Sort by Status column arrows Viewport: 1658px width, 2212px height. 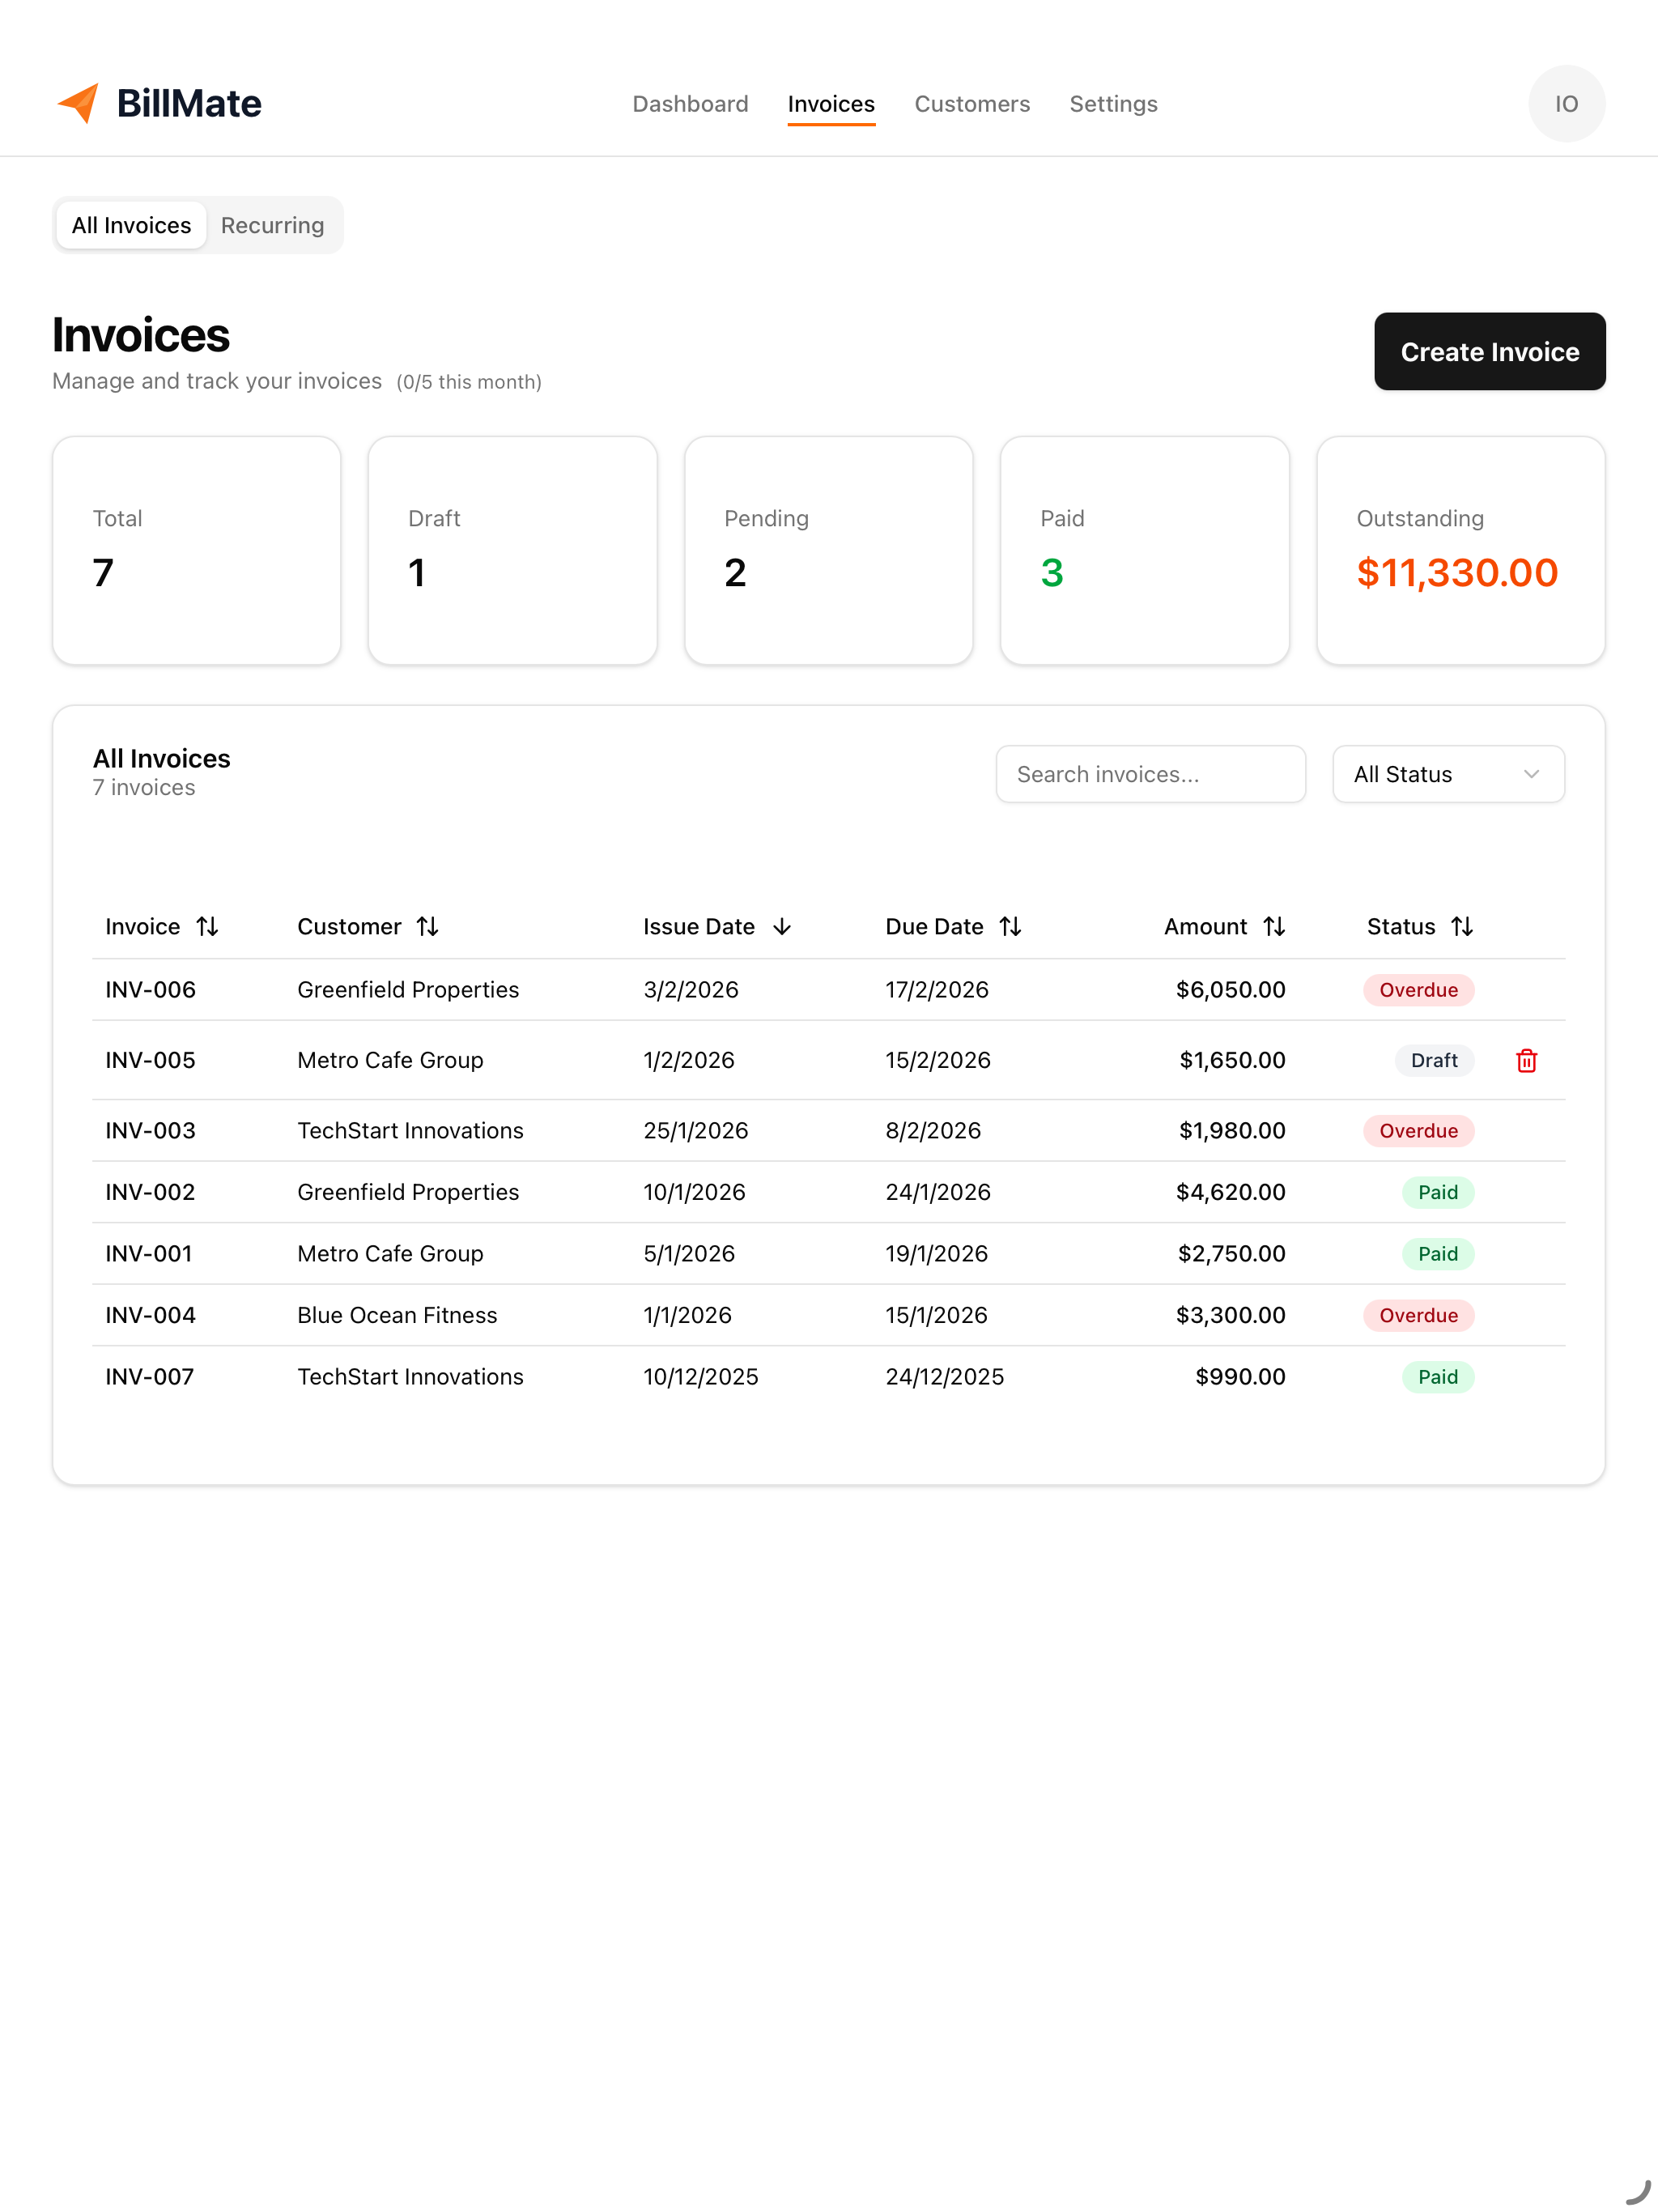click(x=1462, y=926)
